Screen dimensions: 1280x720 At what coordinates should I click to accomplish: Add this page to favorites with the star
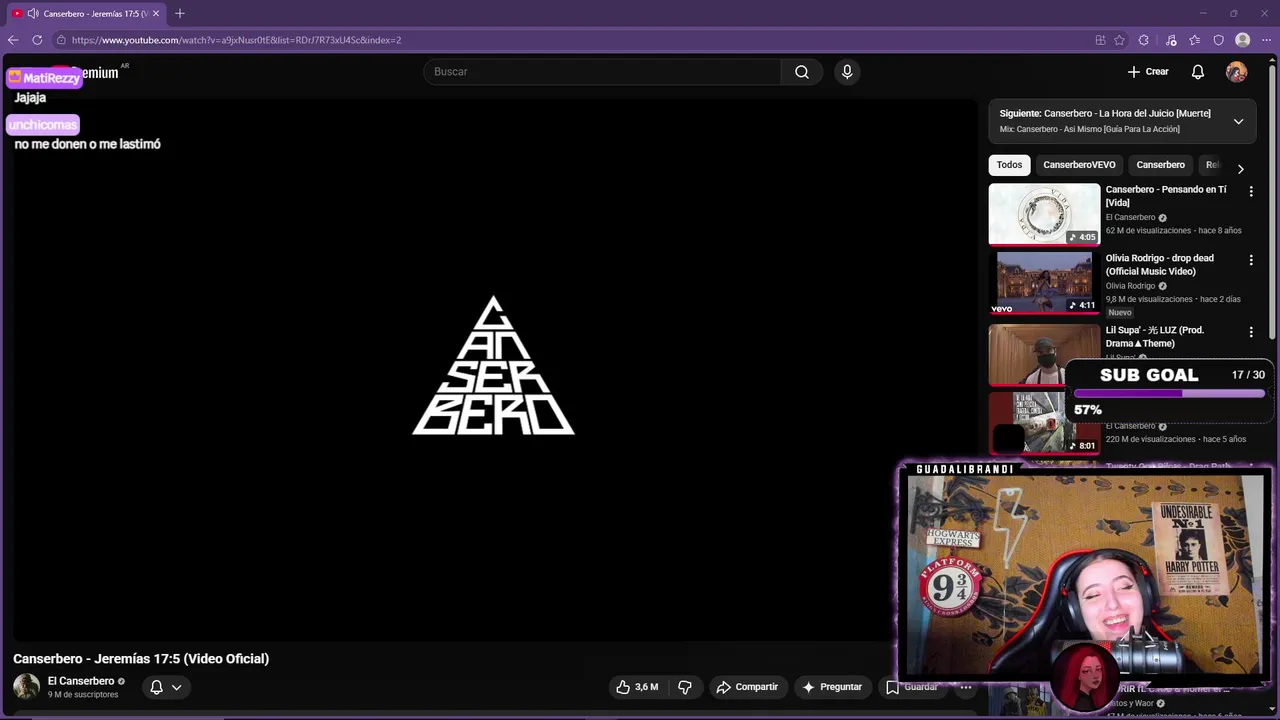click(x=1119, y=40)
